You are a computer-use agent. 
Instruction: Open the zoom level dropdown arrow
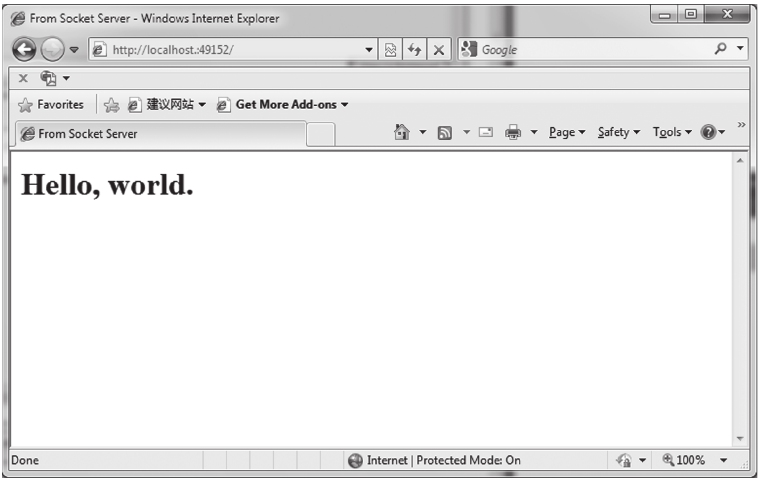click(723, 460)
